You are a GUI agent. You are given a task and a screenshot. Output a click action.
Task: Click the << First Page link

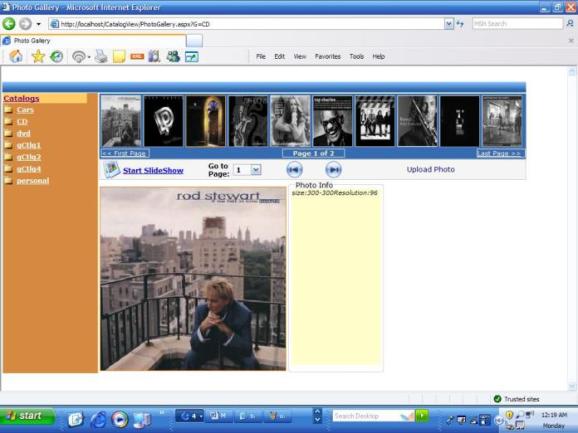pyautogui.click(x=125, y=153)
